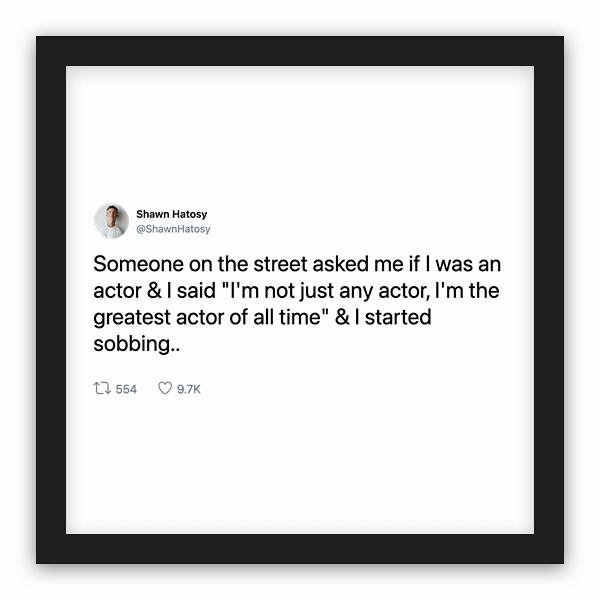Click the 554 retweet count
Screen dimensions: 600x600
pos(126,389)
